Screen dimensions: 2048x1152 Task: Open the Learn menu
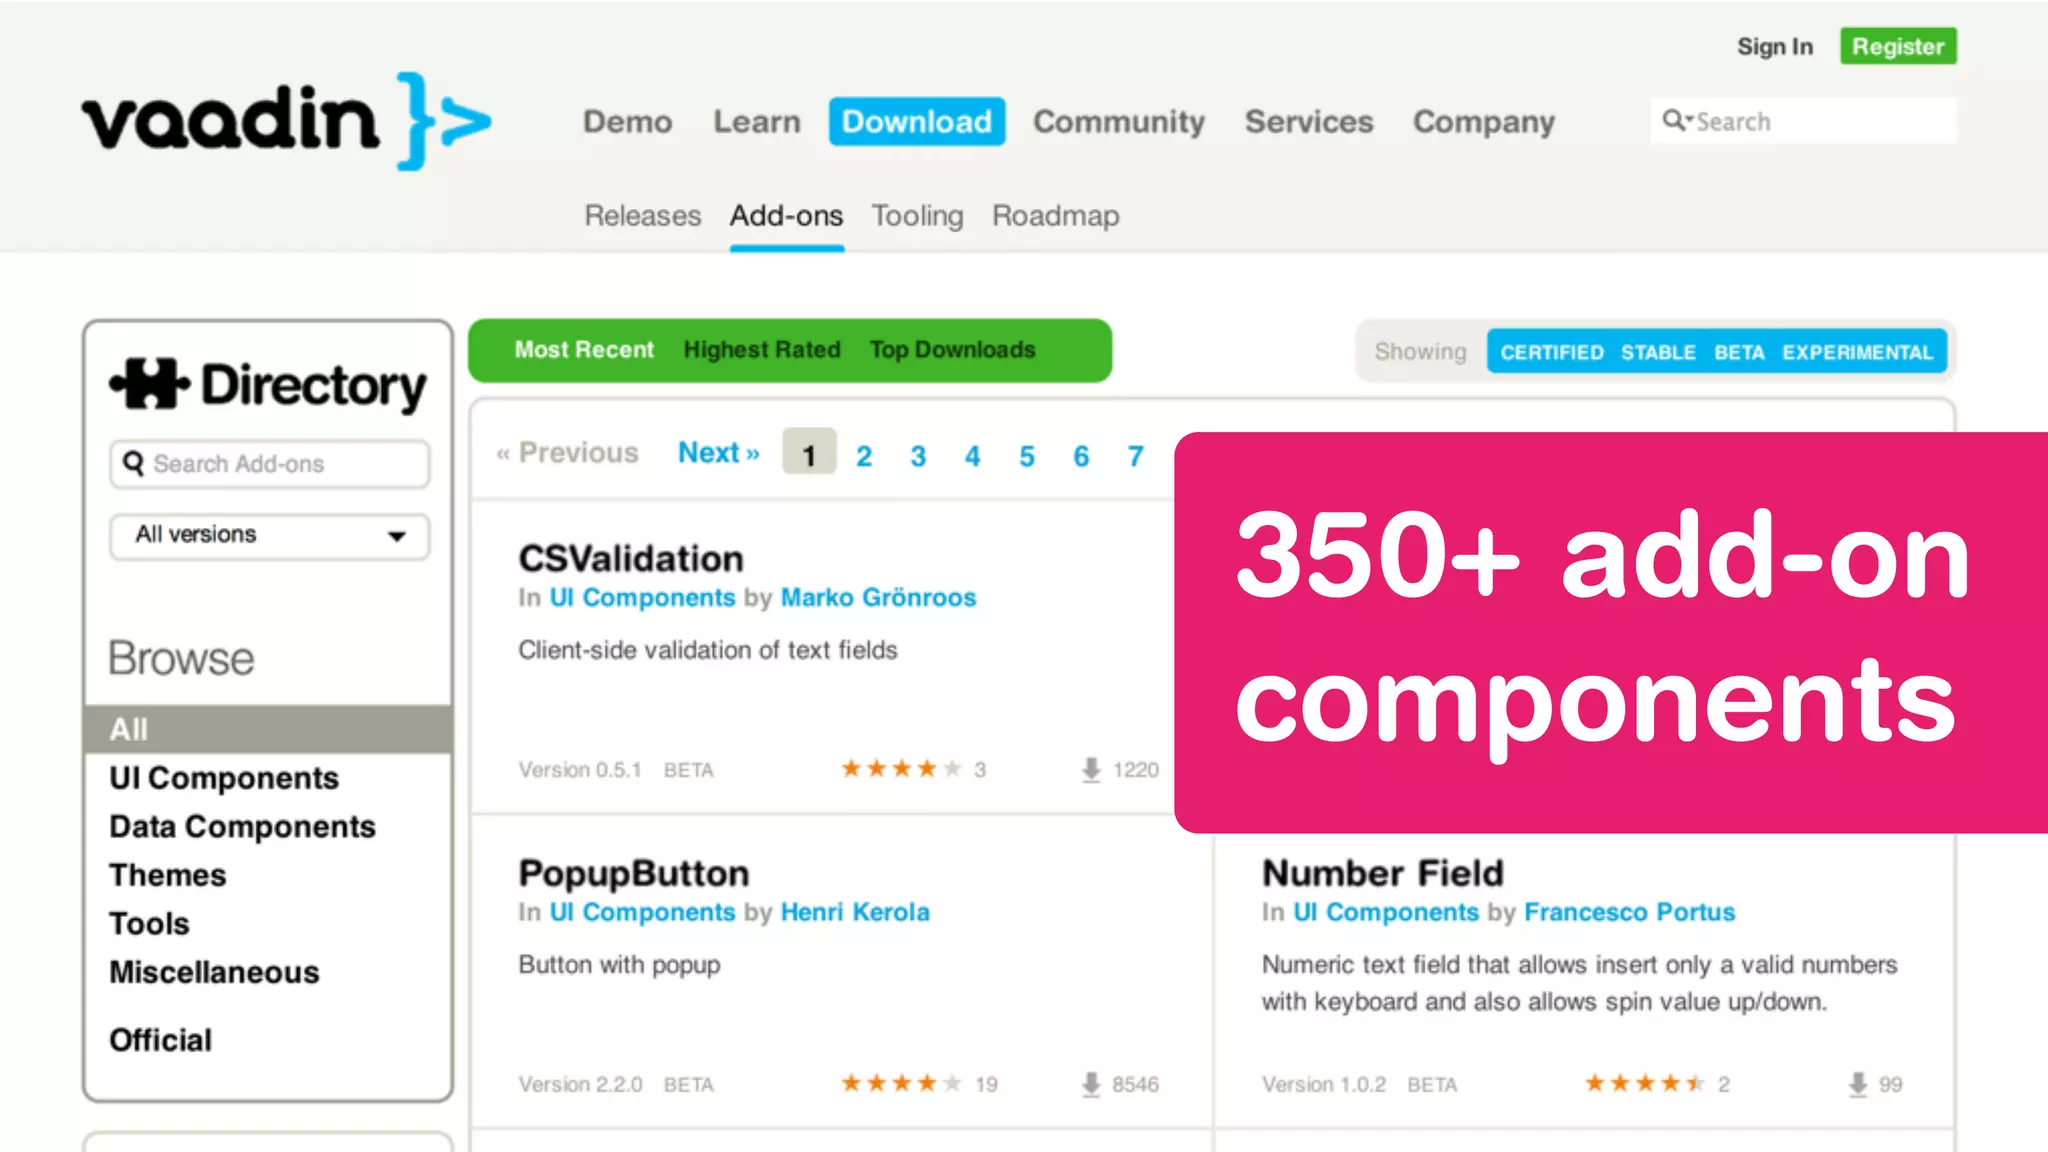point(757,121)
